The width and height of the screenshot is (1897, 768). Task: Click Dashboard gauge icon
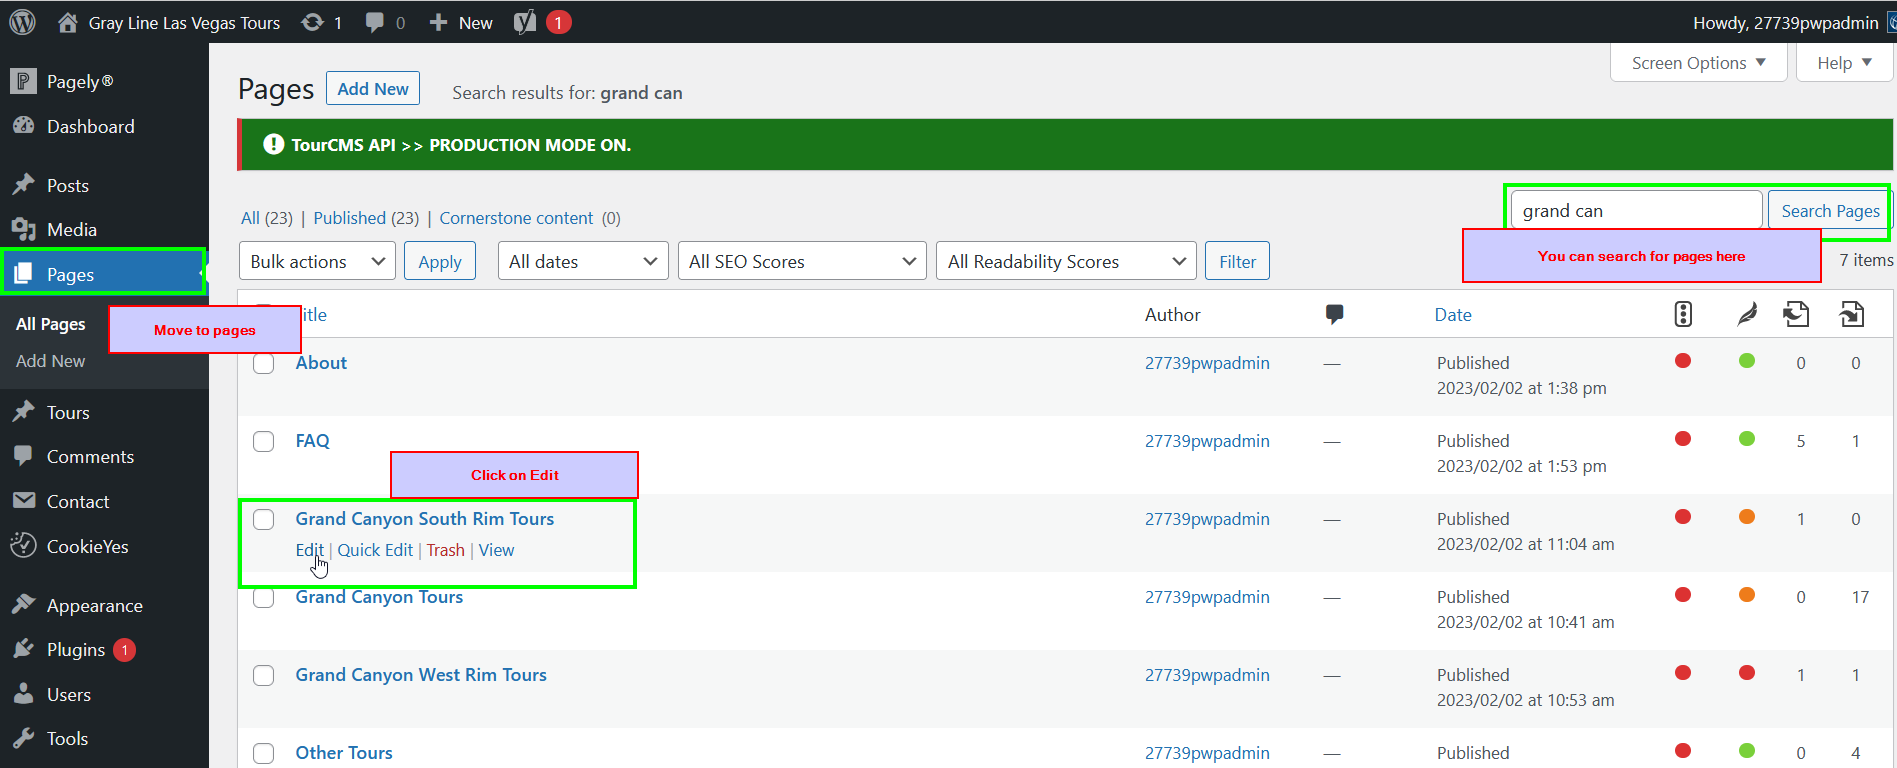pos(23,126)
